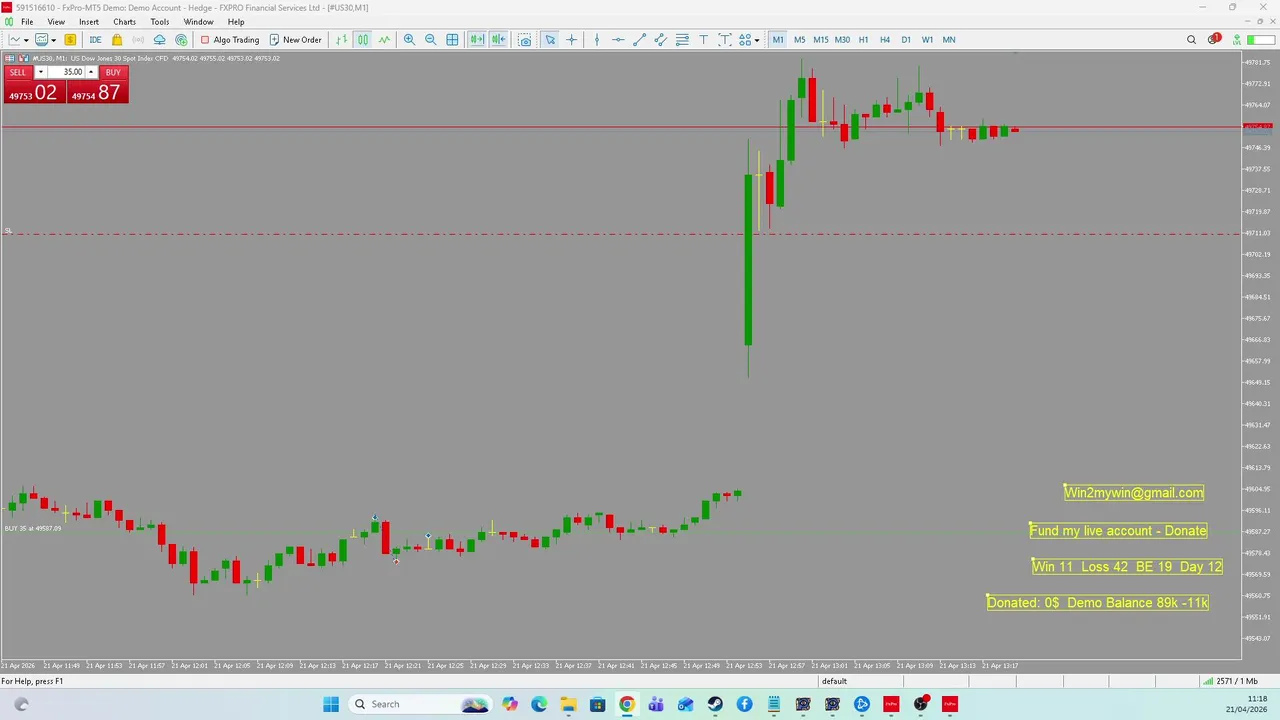The width and height of the screenshot is (1280, 720).
Task: Switch chart to bar chart view
Action: tap(341, 40)
